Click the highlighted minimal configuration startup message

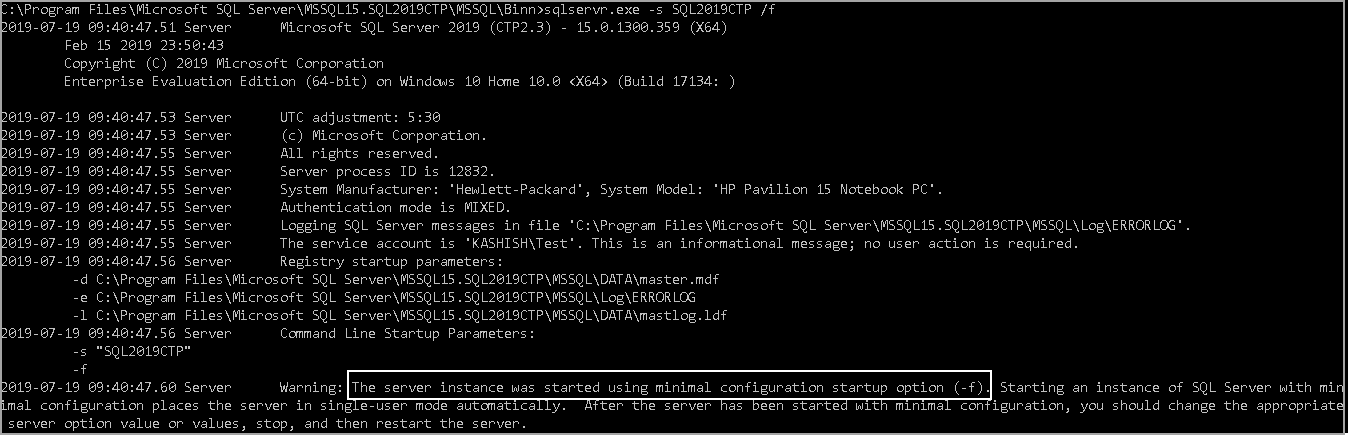pos(670,387)
